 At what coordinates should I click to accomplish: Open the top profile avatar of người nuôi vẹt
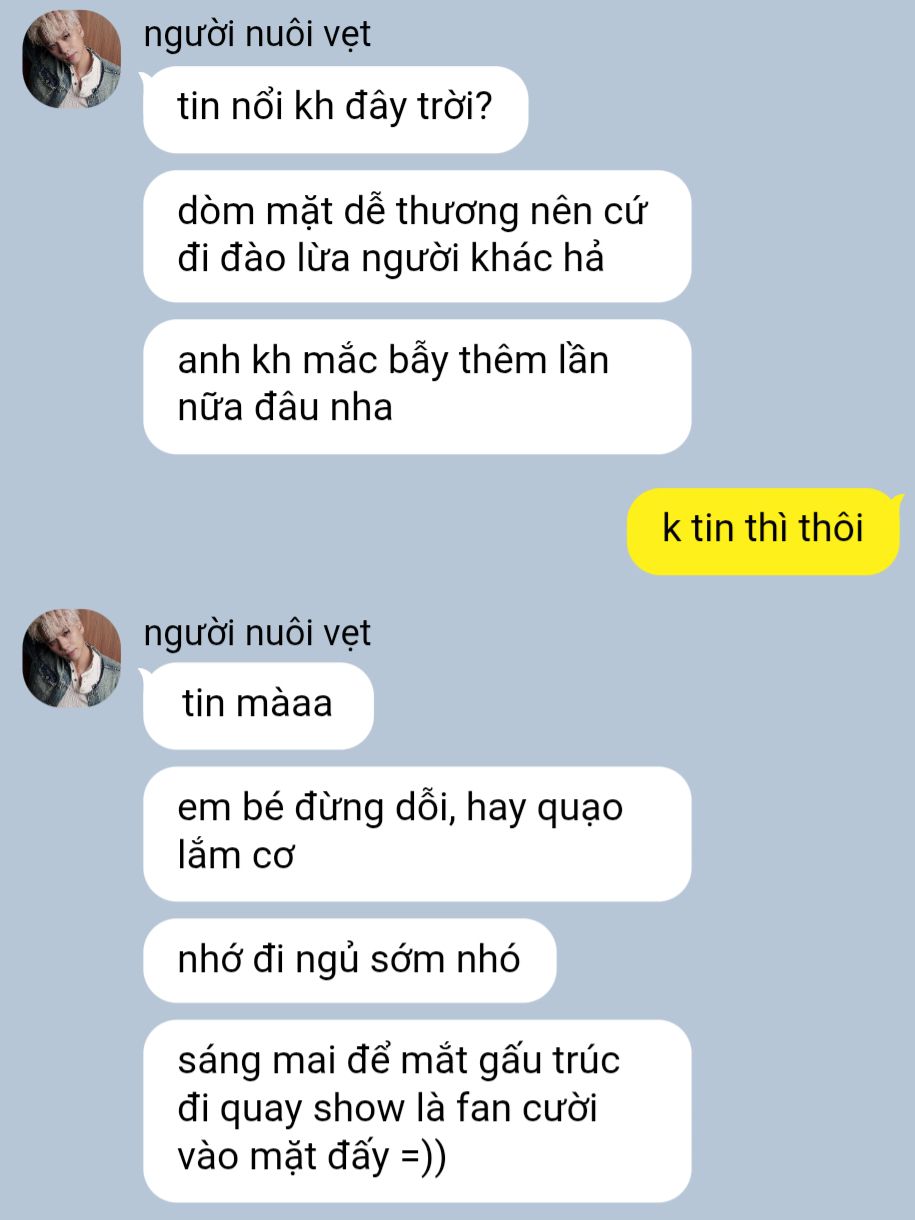[72, 59]
